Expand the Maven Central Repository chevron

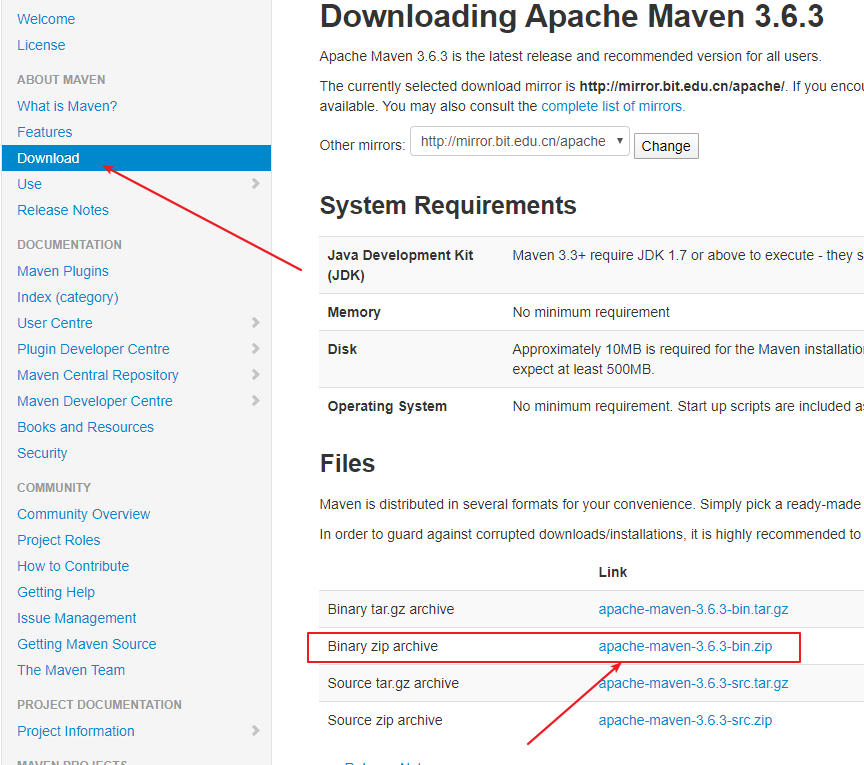click(255, 375)
